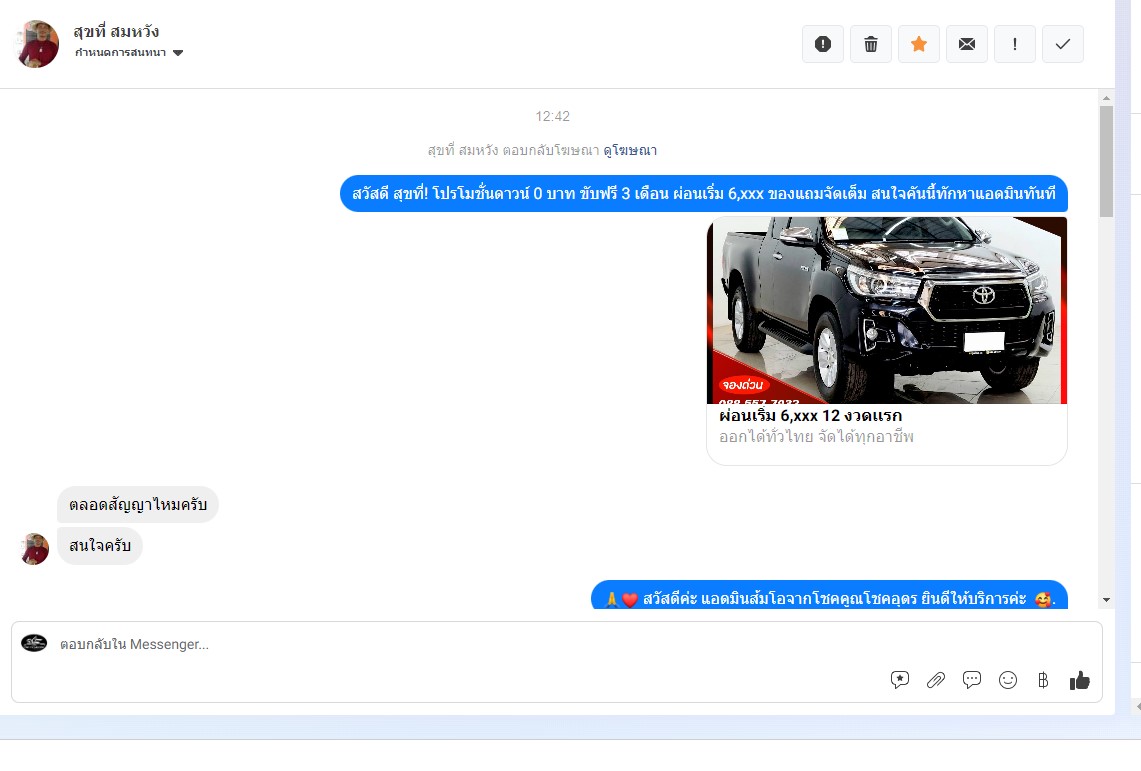Select the message สนใจครับ
Screen dimensions: 1141x771
pos(100,546)
